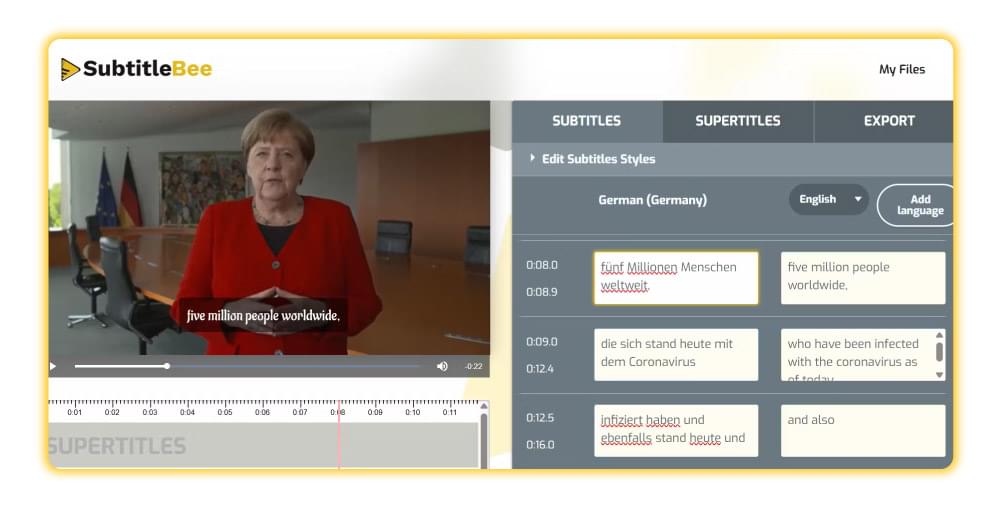Viewport: 1000px width, 506px height.
Task: Click start time 0:09.0
Action: (x=542, y=341)
